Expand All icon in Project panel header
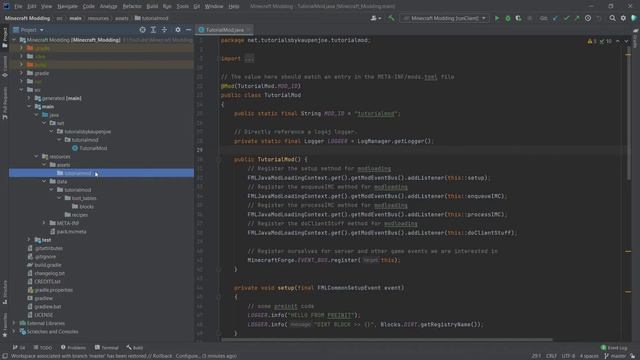The height and width of the screenshot is (360, 640). [x=153, y=30]
